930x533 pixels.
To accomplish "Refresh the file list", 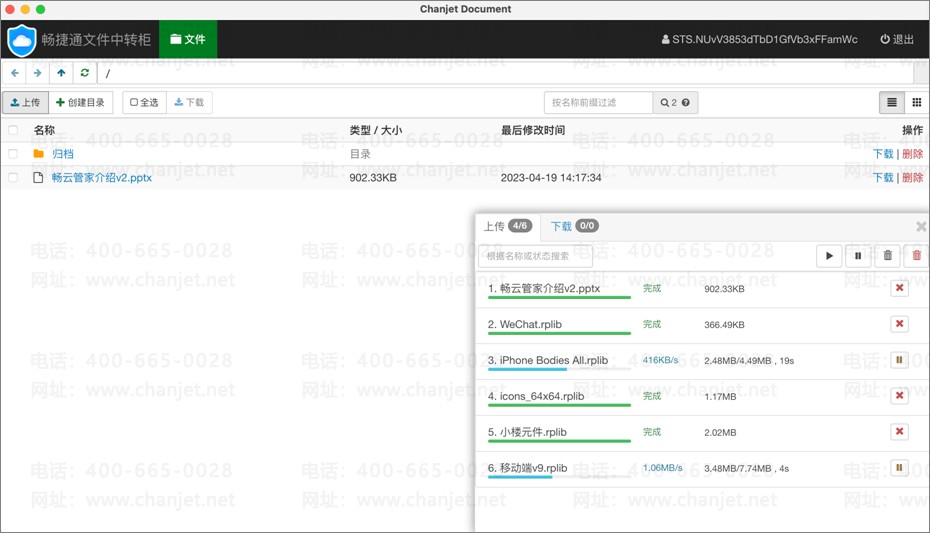I will tap(85, 73).
